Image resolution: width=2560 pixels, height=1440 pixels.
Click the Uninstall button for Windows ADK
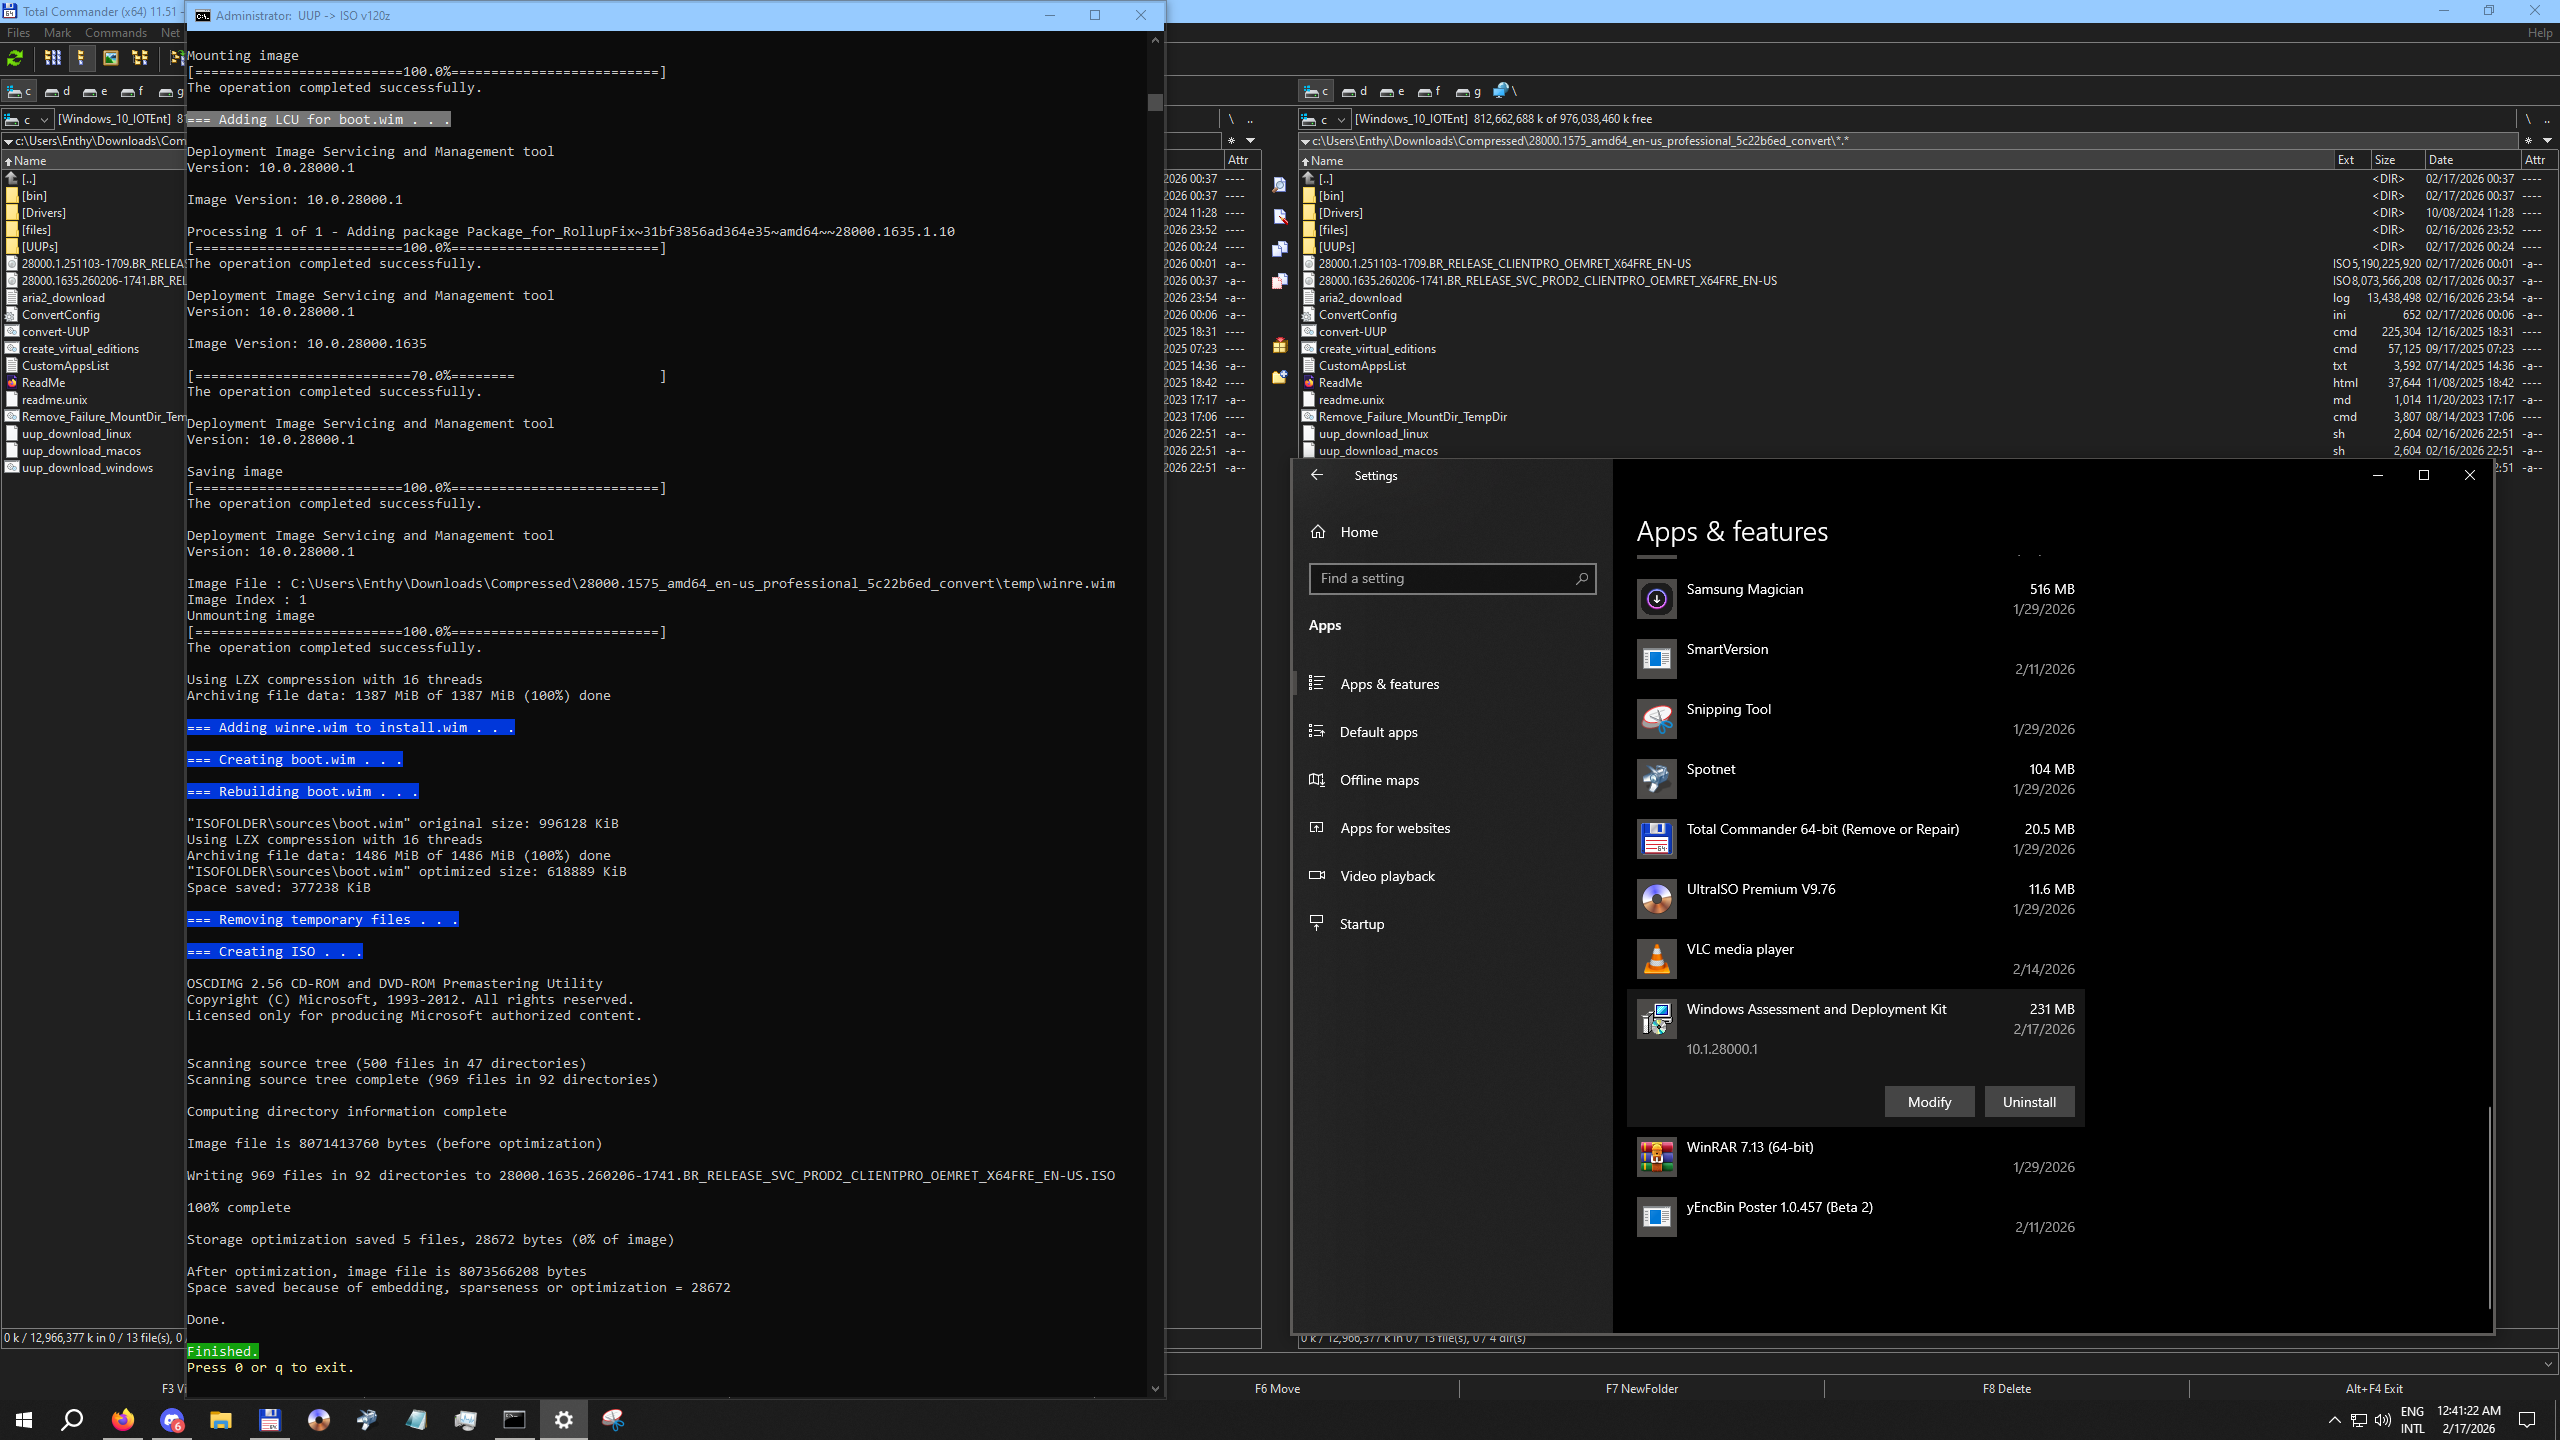pyautogui.click(x=2029, y=1102)
